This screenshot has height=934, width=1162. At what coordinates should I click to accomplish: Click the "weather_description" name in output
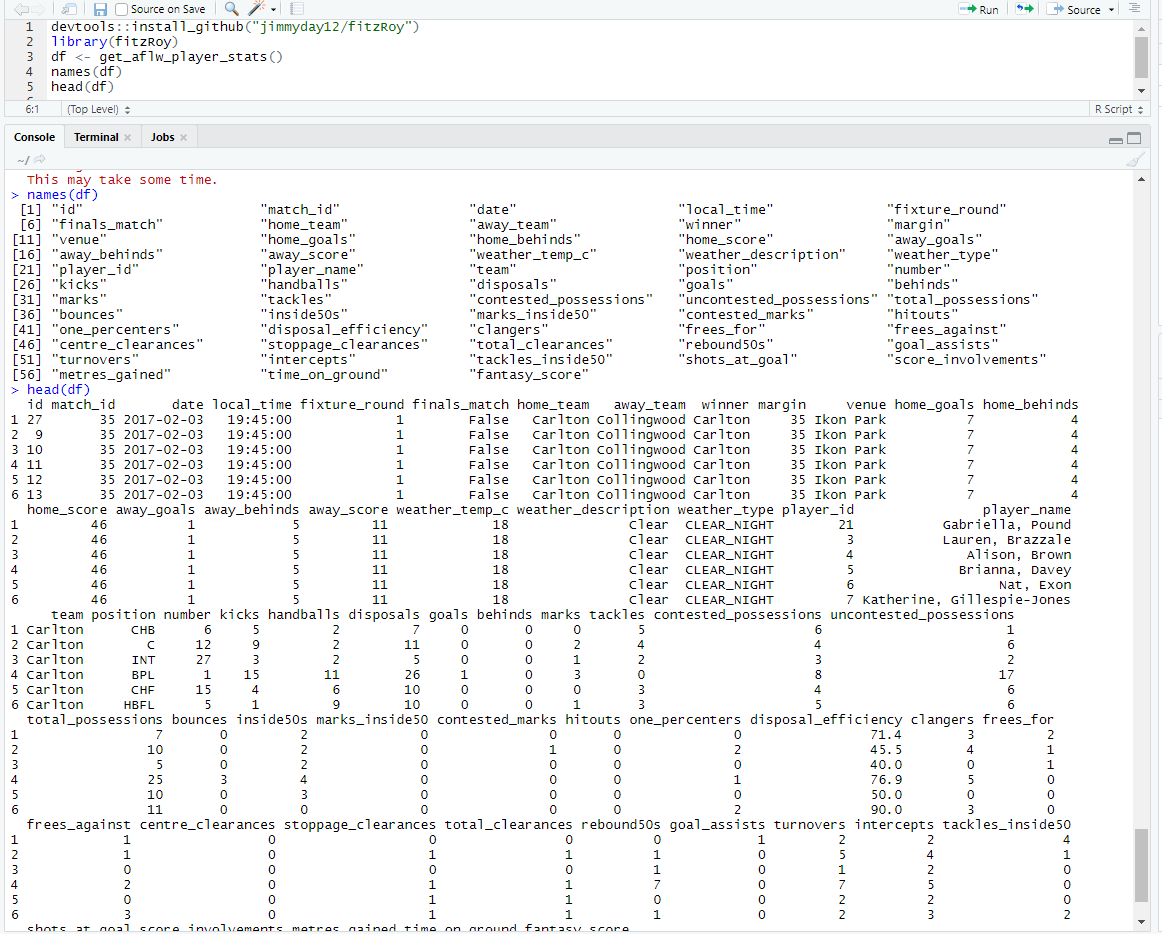click(x=762, y=255)
